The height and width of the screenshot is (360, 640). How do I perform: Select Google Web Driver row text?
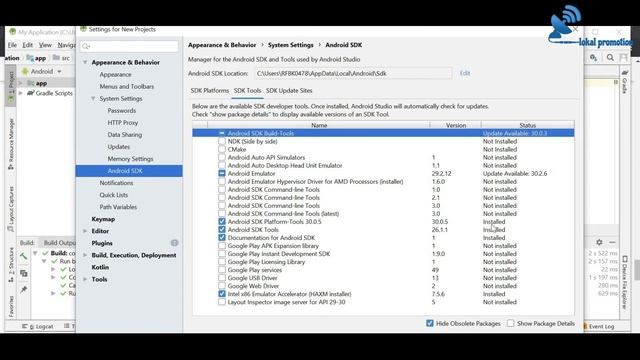tap(253, 286)
